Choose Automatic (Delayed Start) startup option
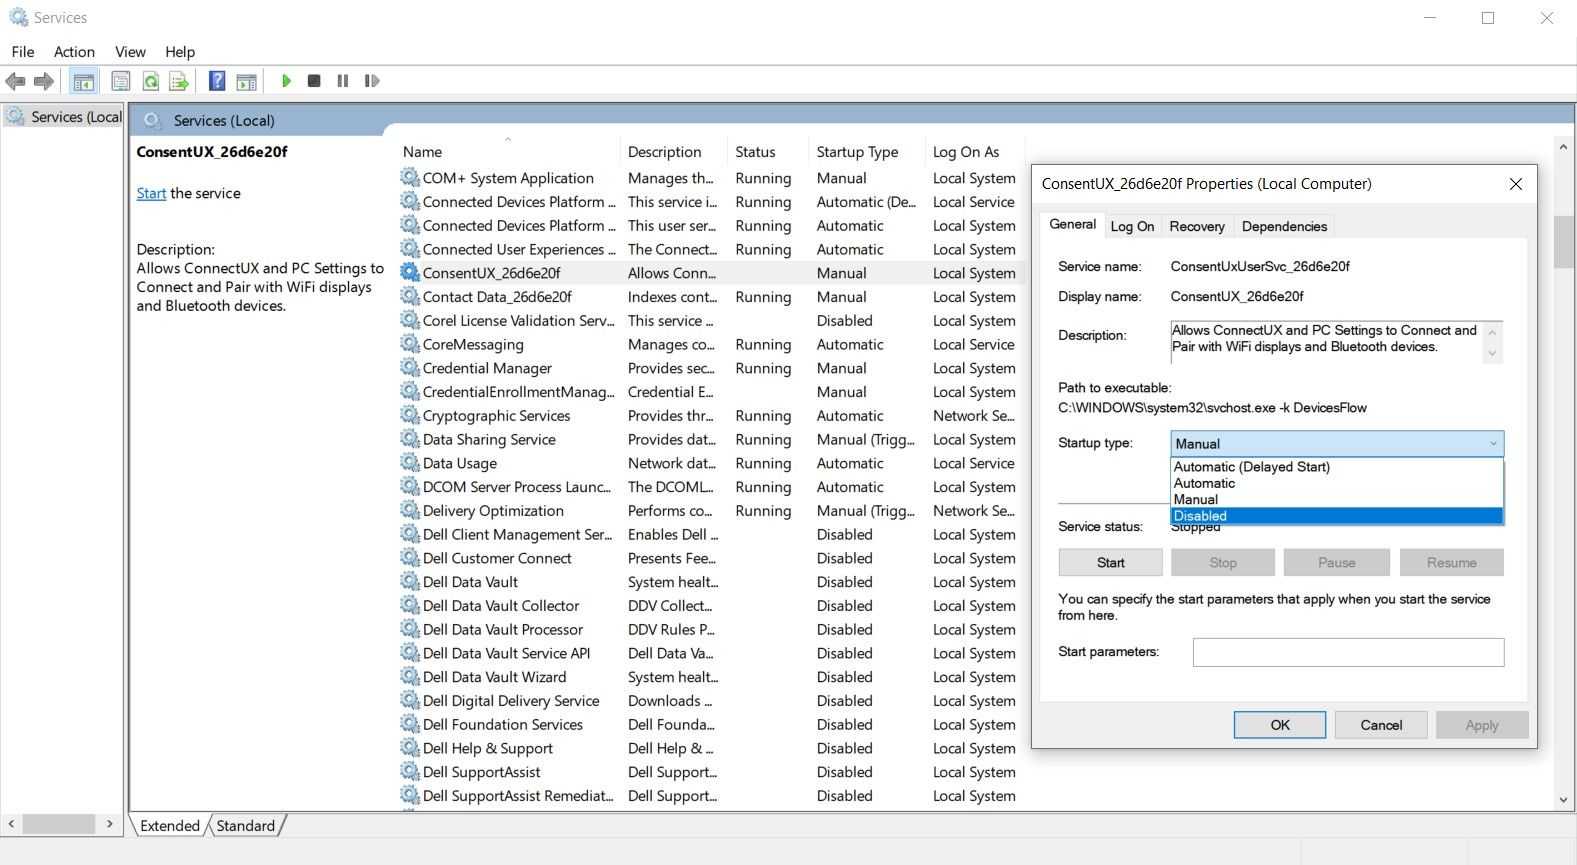 1251,467
